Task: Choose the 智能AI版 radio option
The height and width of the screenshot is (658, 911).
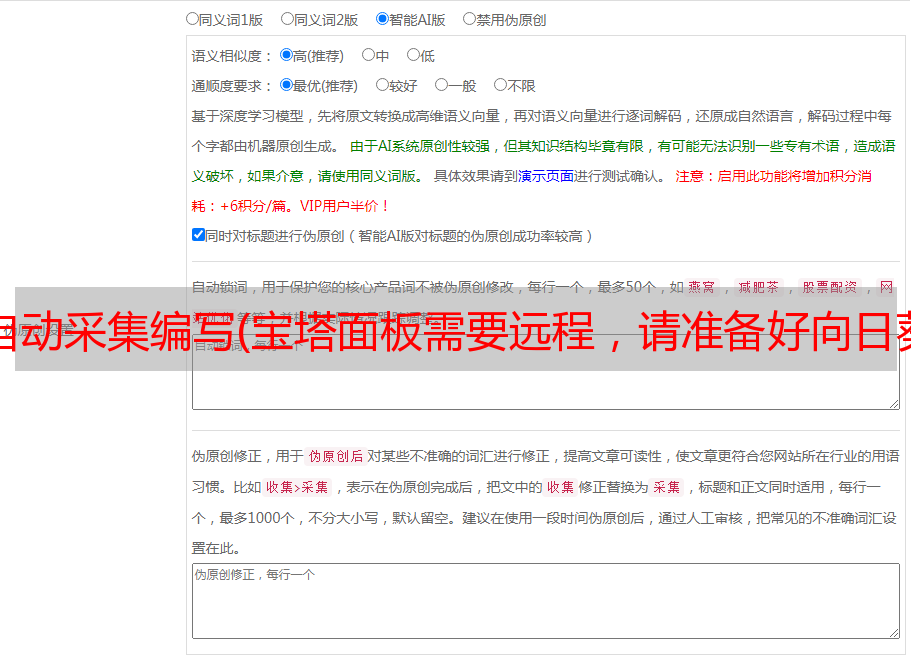Action: coord(382,19)
